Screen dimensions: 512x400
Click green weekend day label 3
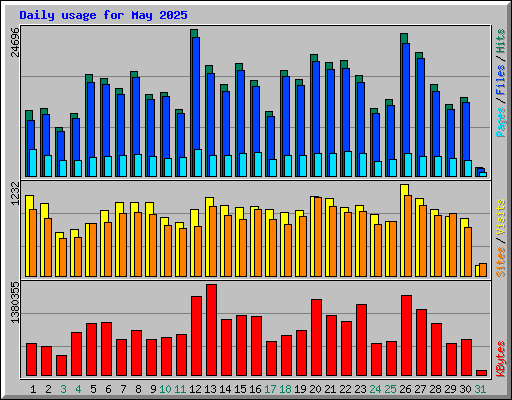(x=63, y=389)
